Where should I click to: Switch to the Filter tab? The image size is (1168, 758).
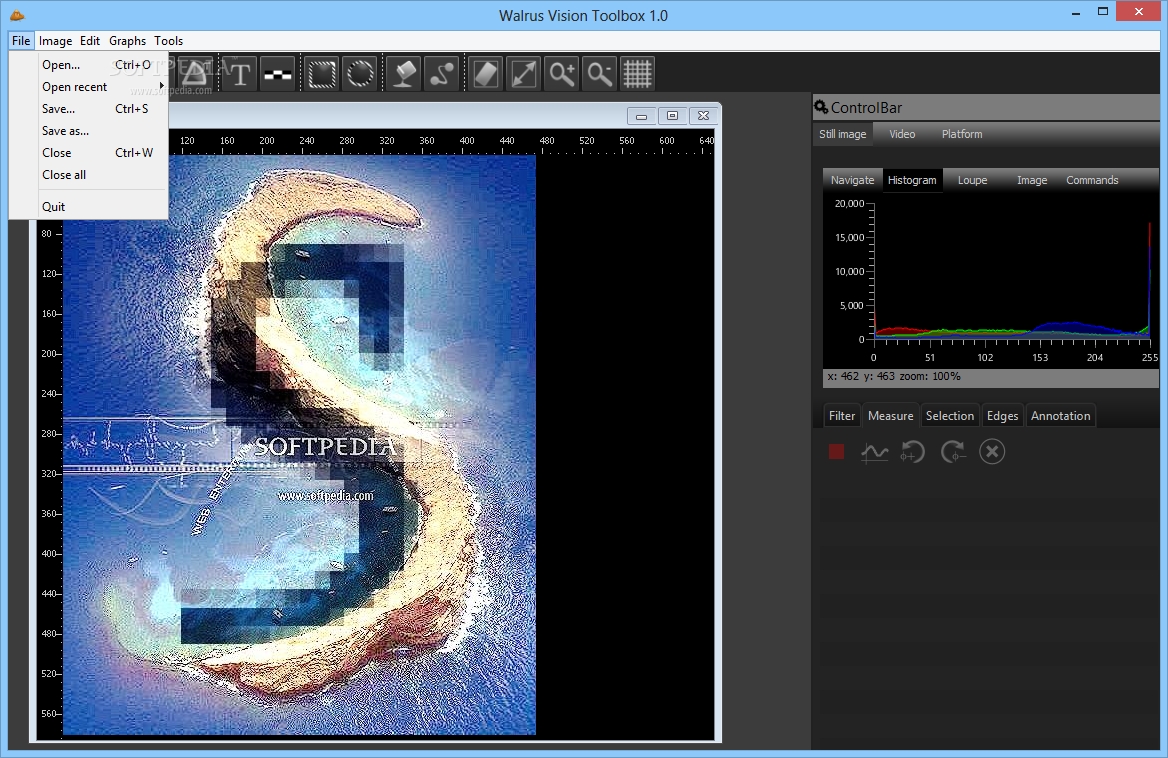pos(842,415)
